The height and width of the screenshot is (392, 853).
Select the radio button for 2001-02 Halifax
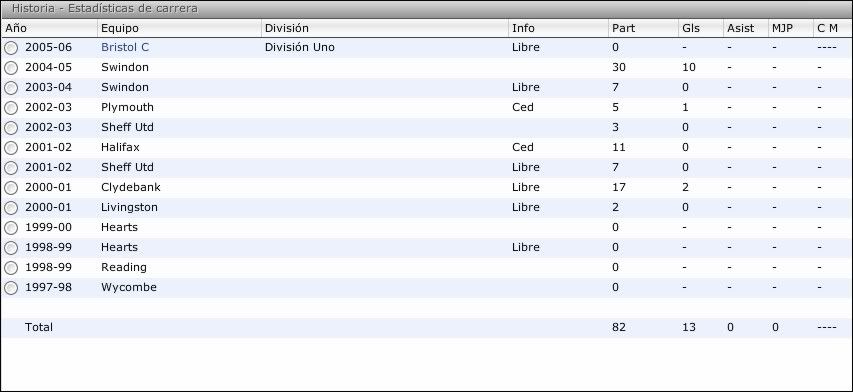pyautogui.click(x=11, y=148)
